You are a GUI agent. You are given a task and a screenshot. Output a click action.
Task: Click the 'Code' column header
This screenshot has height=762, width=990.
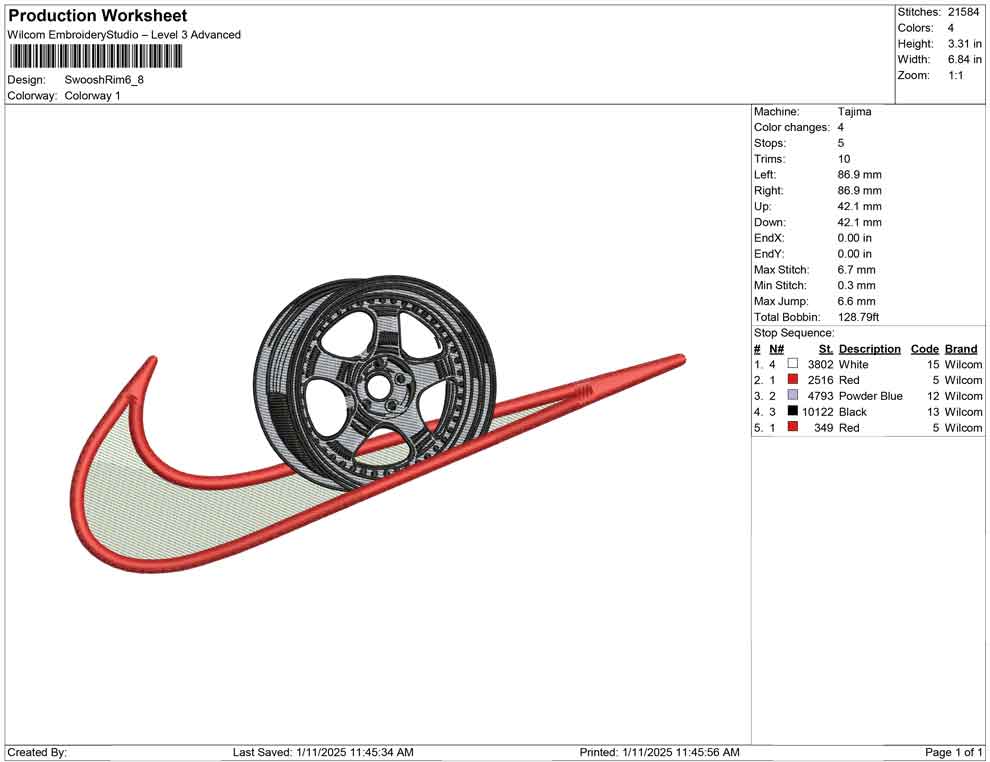[x=924, y=349]
